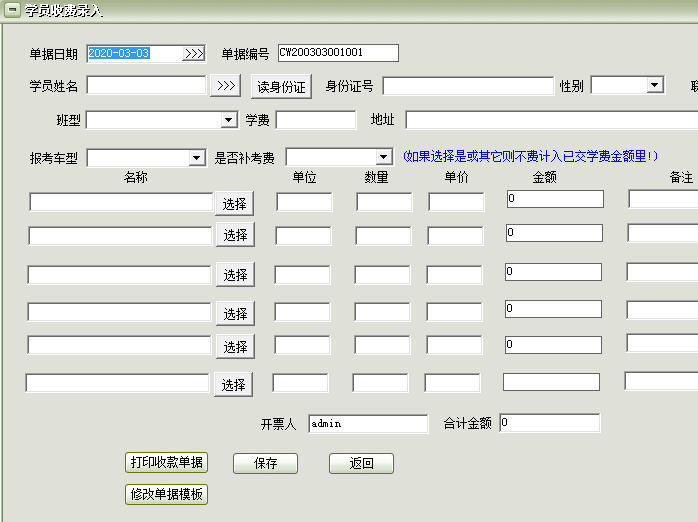The height and width of the screenshot is (522, 698).
Task: Click 选择 button in first item row
Action: 235,203
